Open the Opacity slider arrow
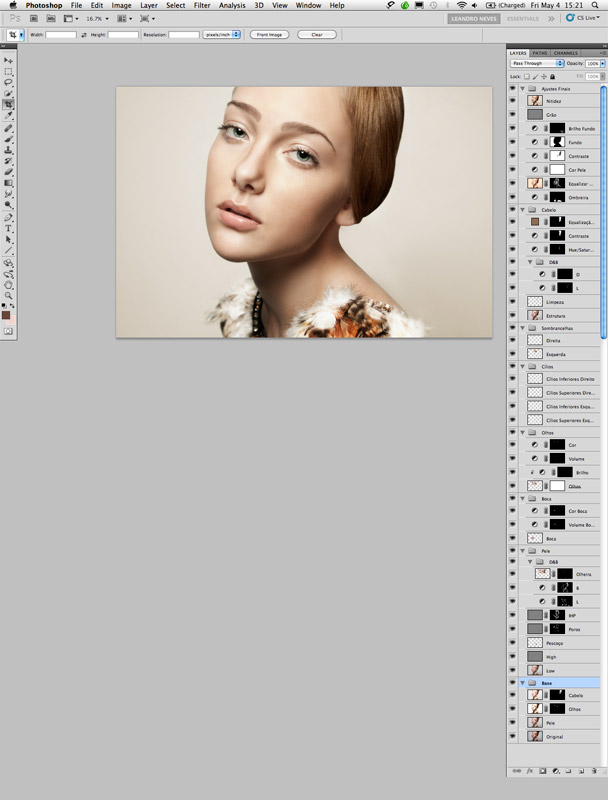Image resolution: width=608 pixels, height=800 pixels. click(602, 63)
